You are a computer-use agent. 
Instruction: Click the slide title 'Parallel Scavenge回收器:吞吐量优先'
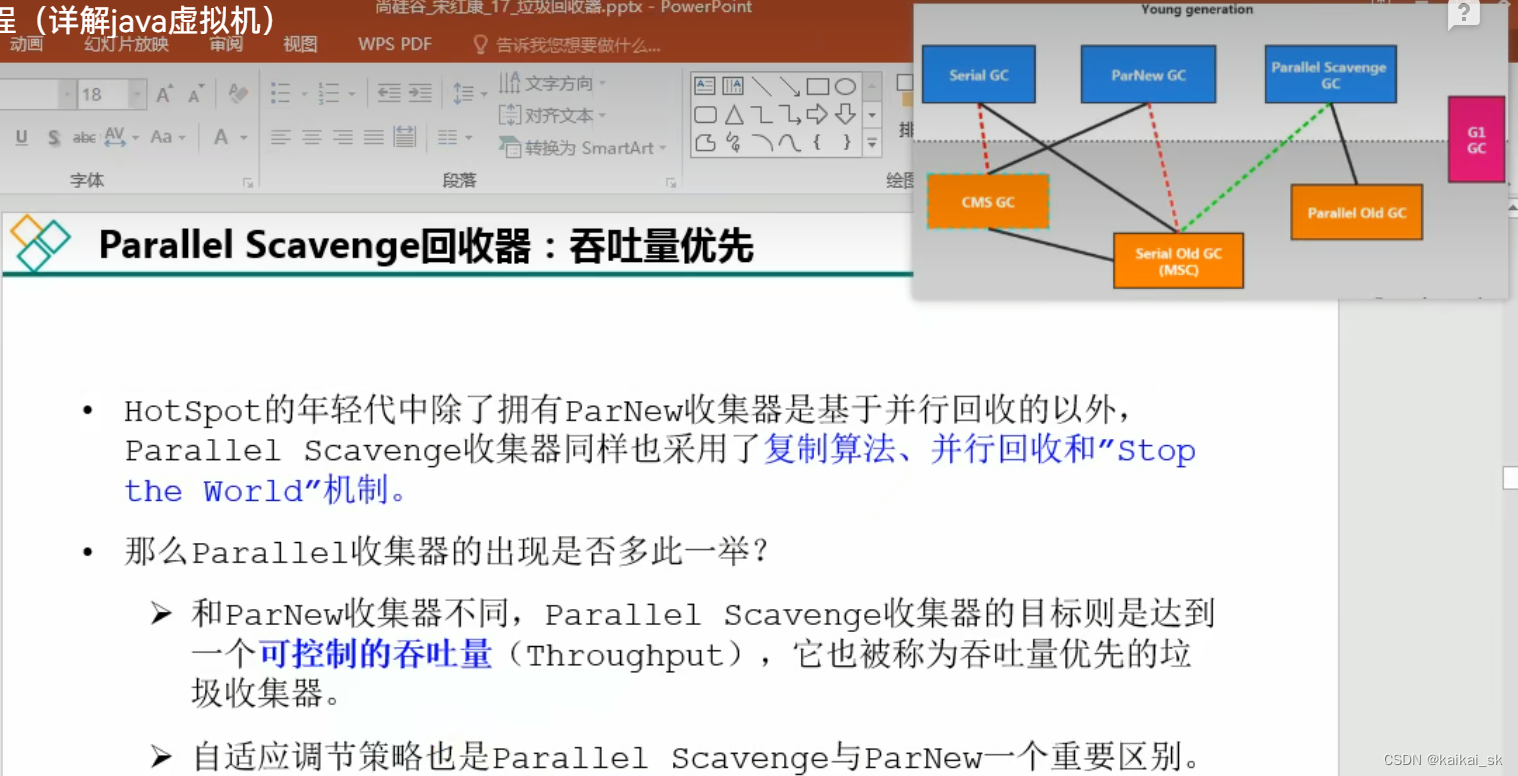point(426,245)
